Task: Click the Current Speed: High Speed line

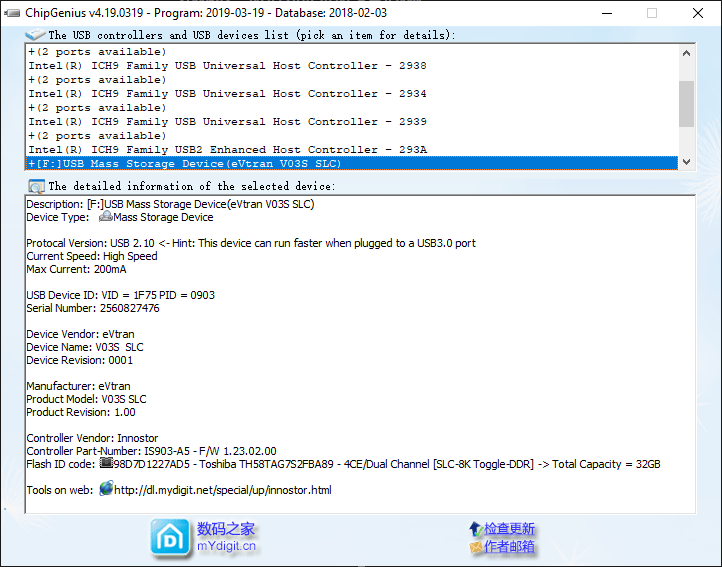Action: pyautogui.click(x=92, y=256)
